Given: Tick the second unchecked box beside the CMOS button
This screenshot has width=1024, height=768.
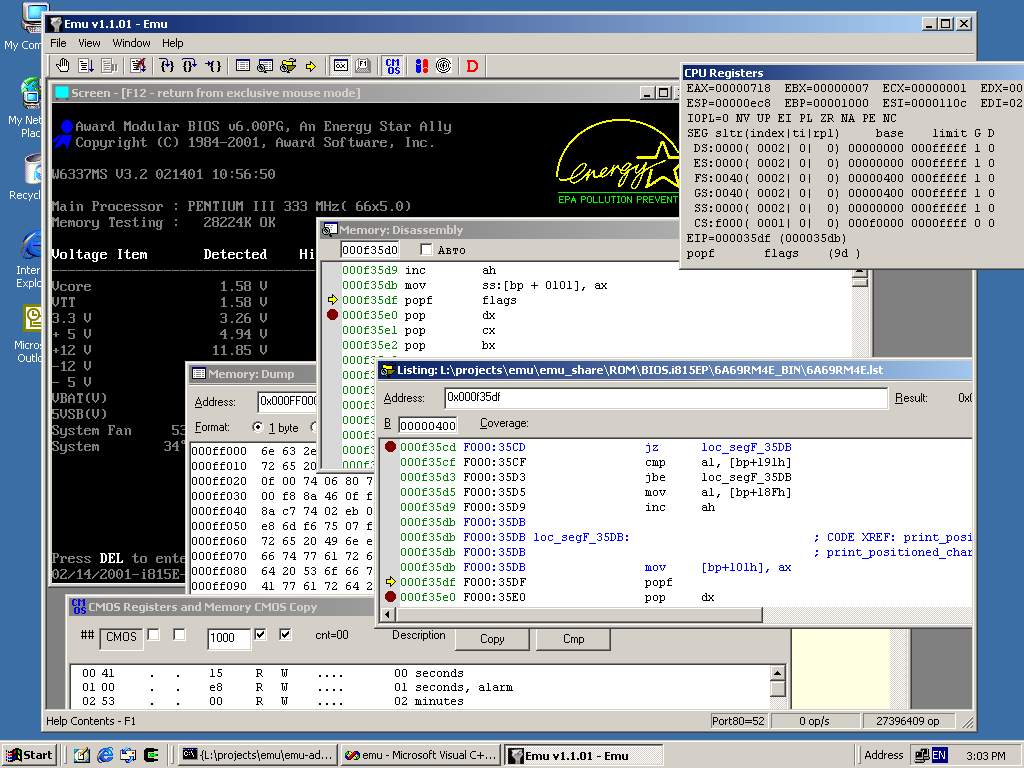Looking at the screenshot, I should (179, 634).
